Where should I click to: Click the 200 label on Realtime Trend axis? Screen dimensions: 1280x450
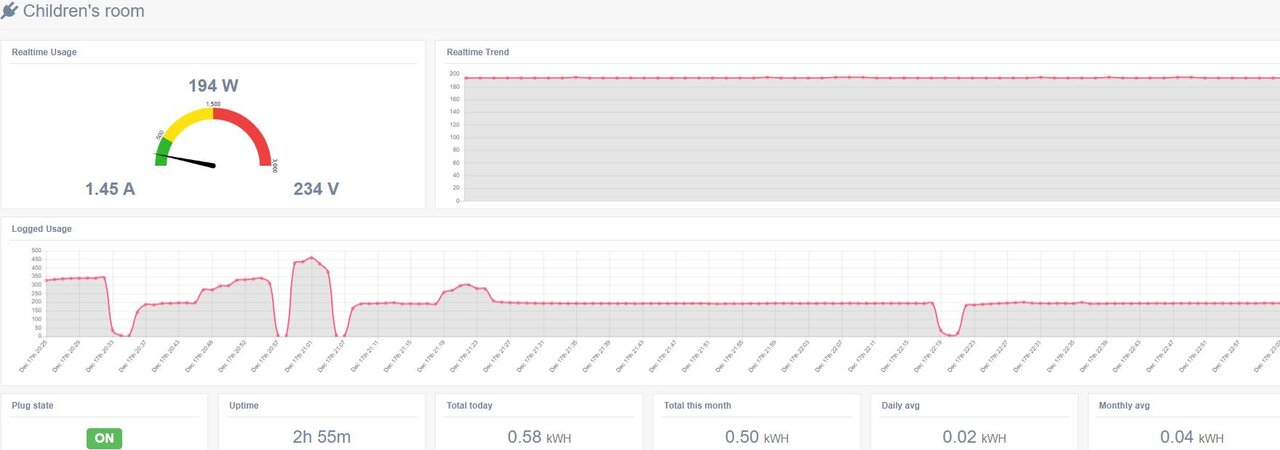coord(454,74)
